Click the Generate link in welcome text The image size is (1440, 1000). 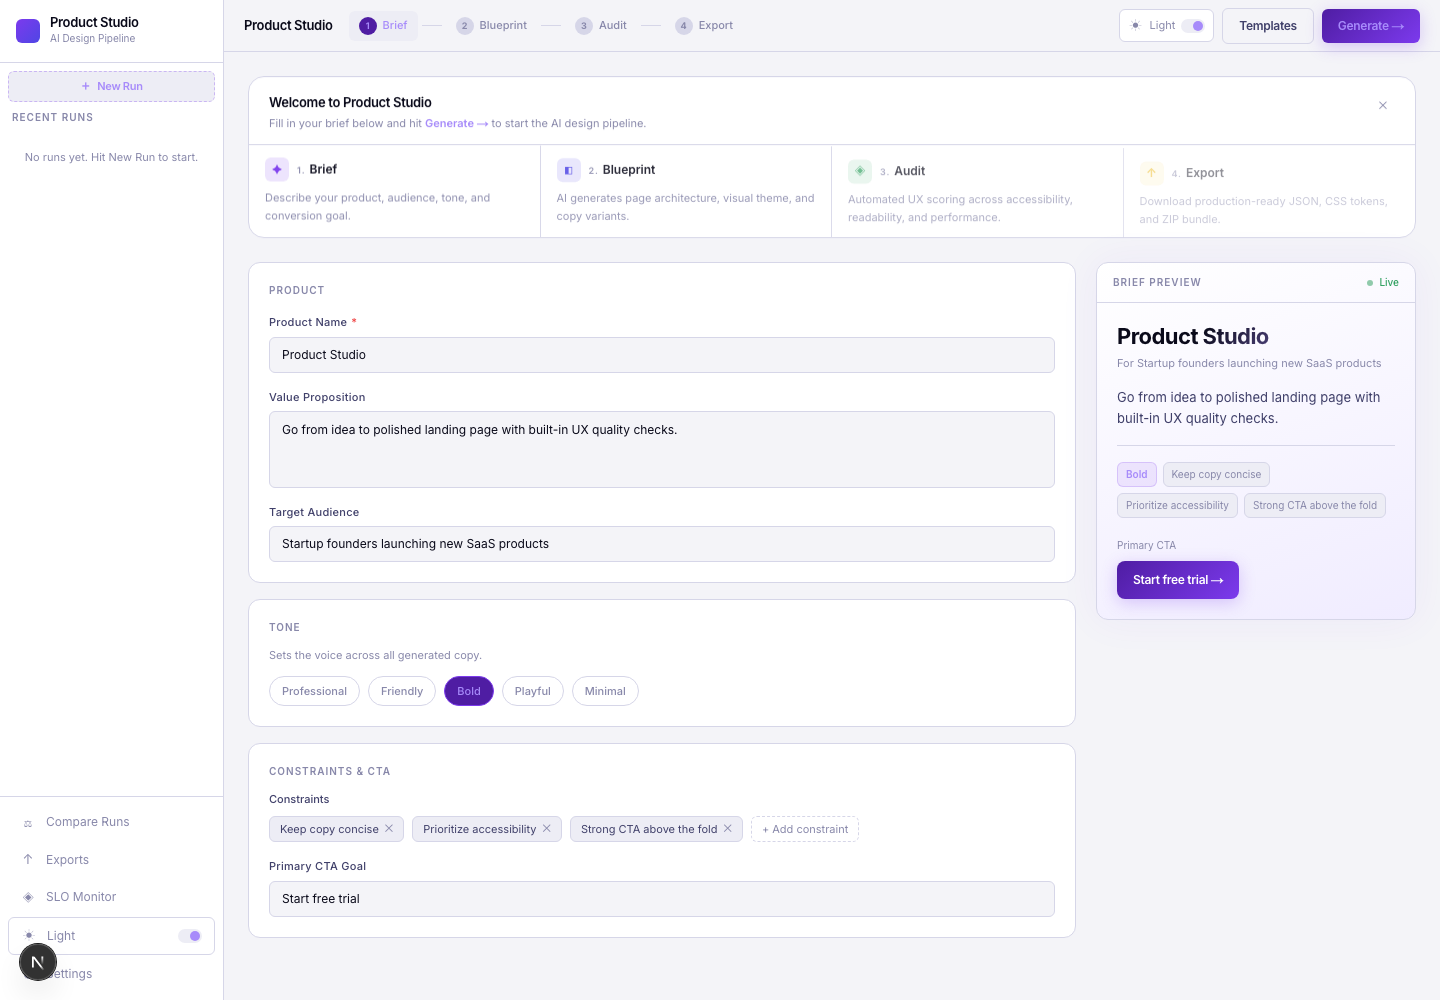coord(456,124)
